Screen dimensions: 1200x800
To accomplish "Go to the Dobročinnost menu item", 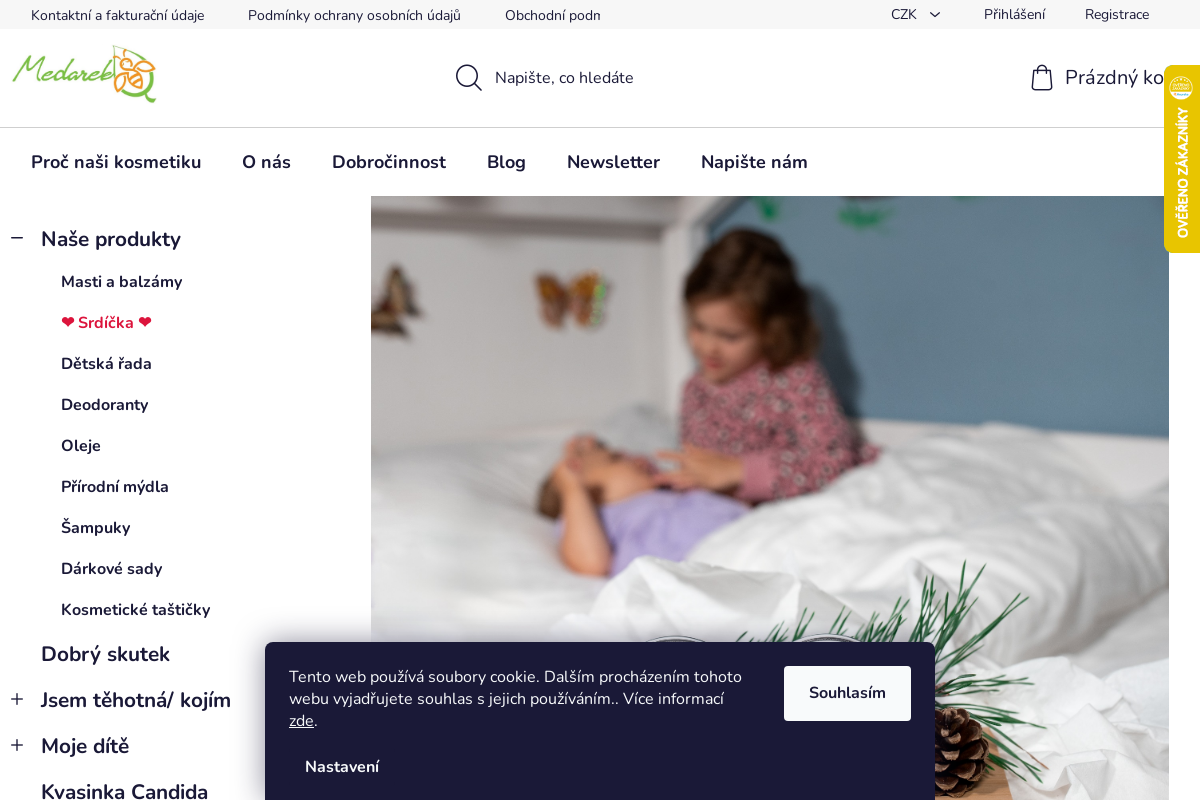I will click(x=389, y=162).
